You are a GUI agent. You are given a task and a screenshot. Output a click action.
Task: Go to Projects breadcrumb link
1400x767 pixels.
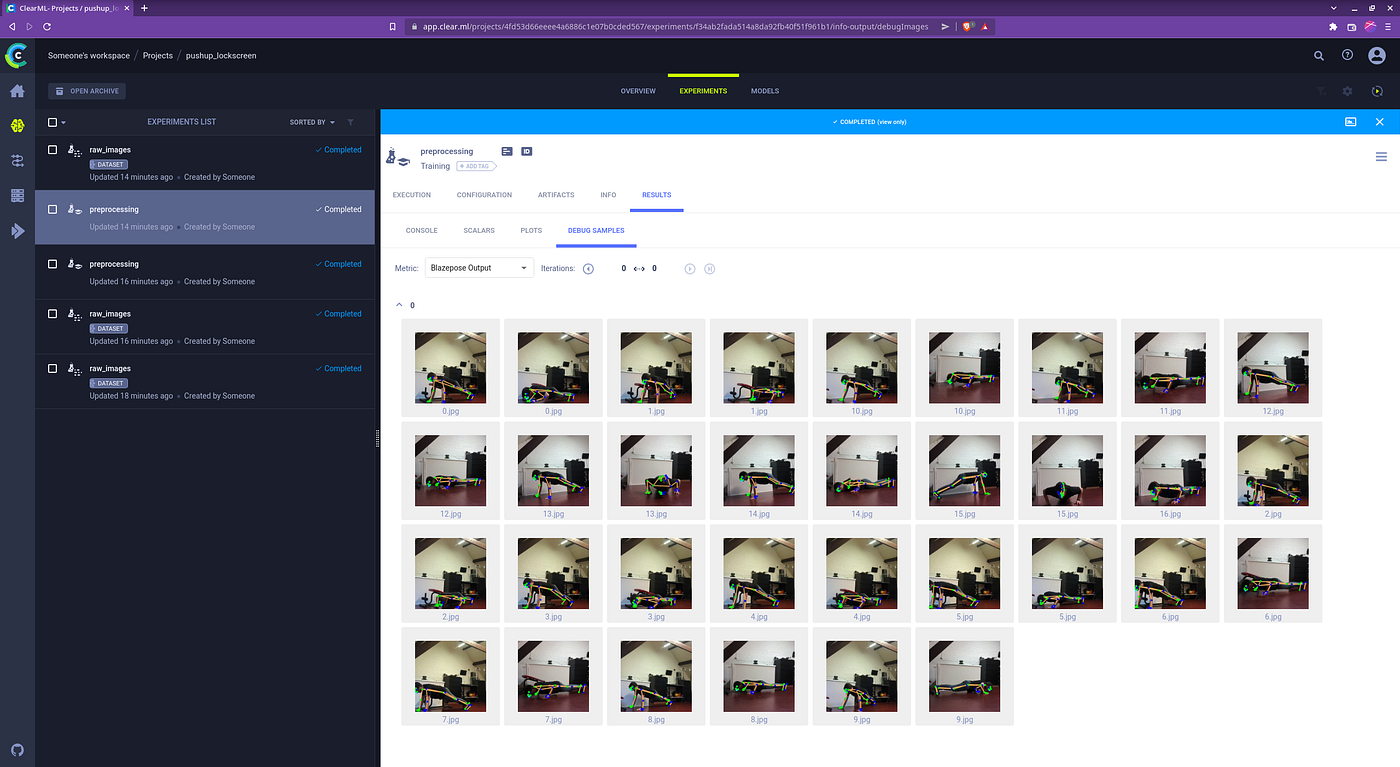coord(158,56)
